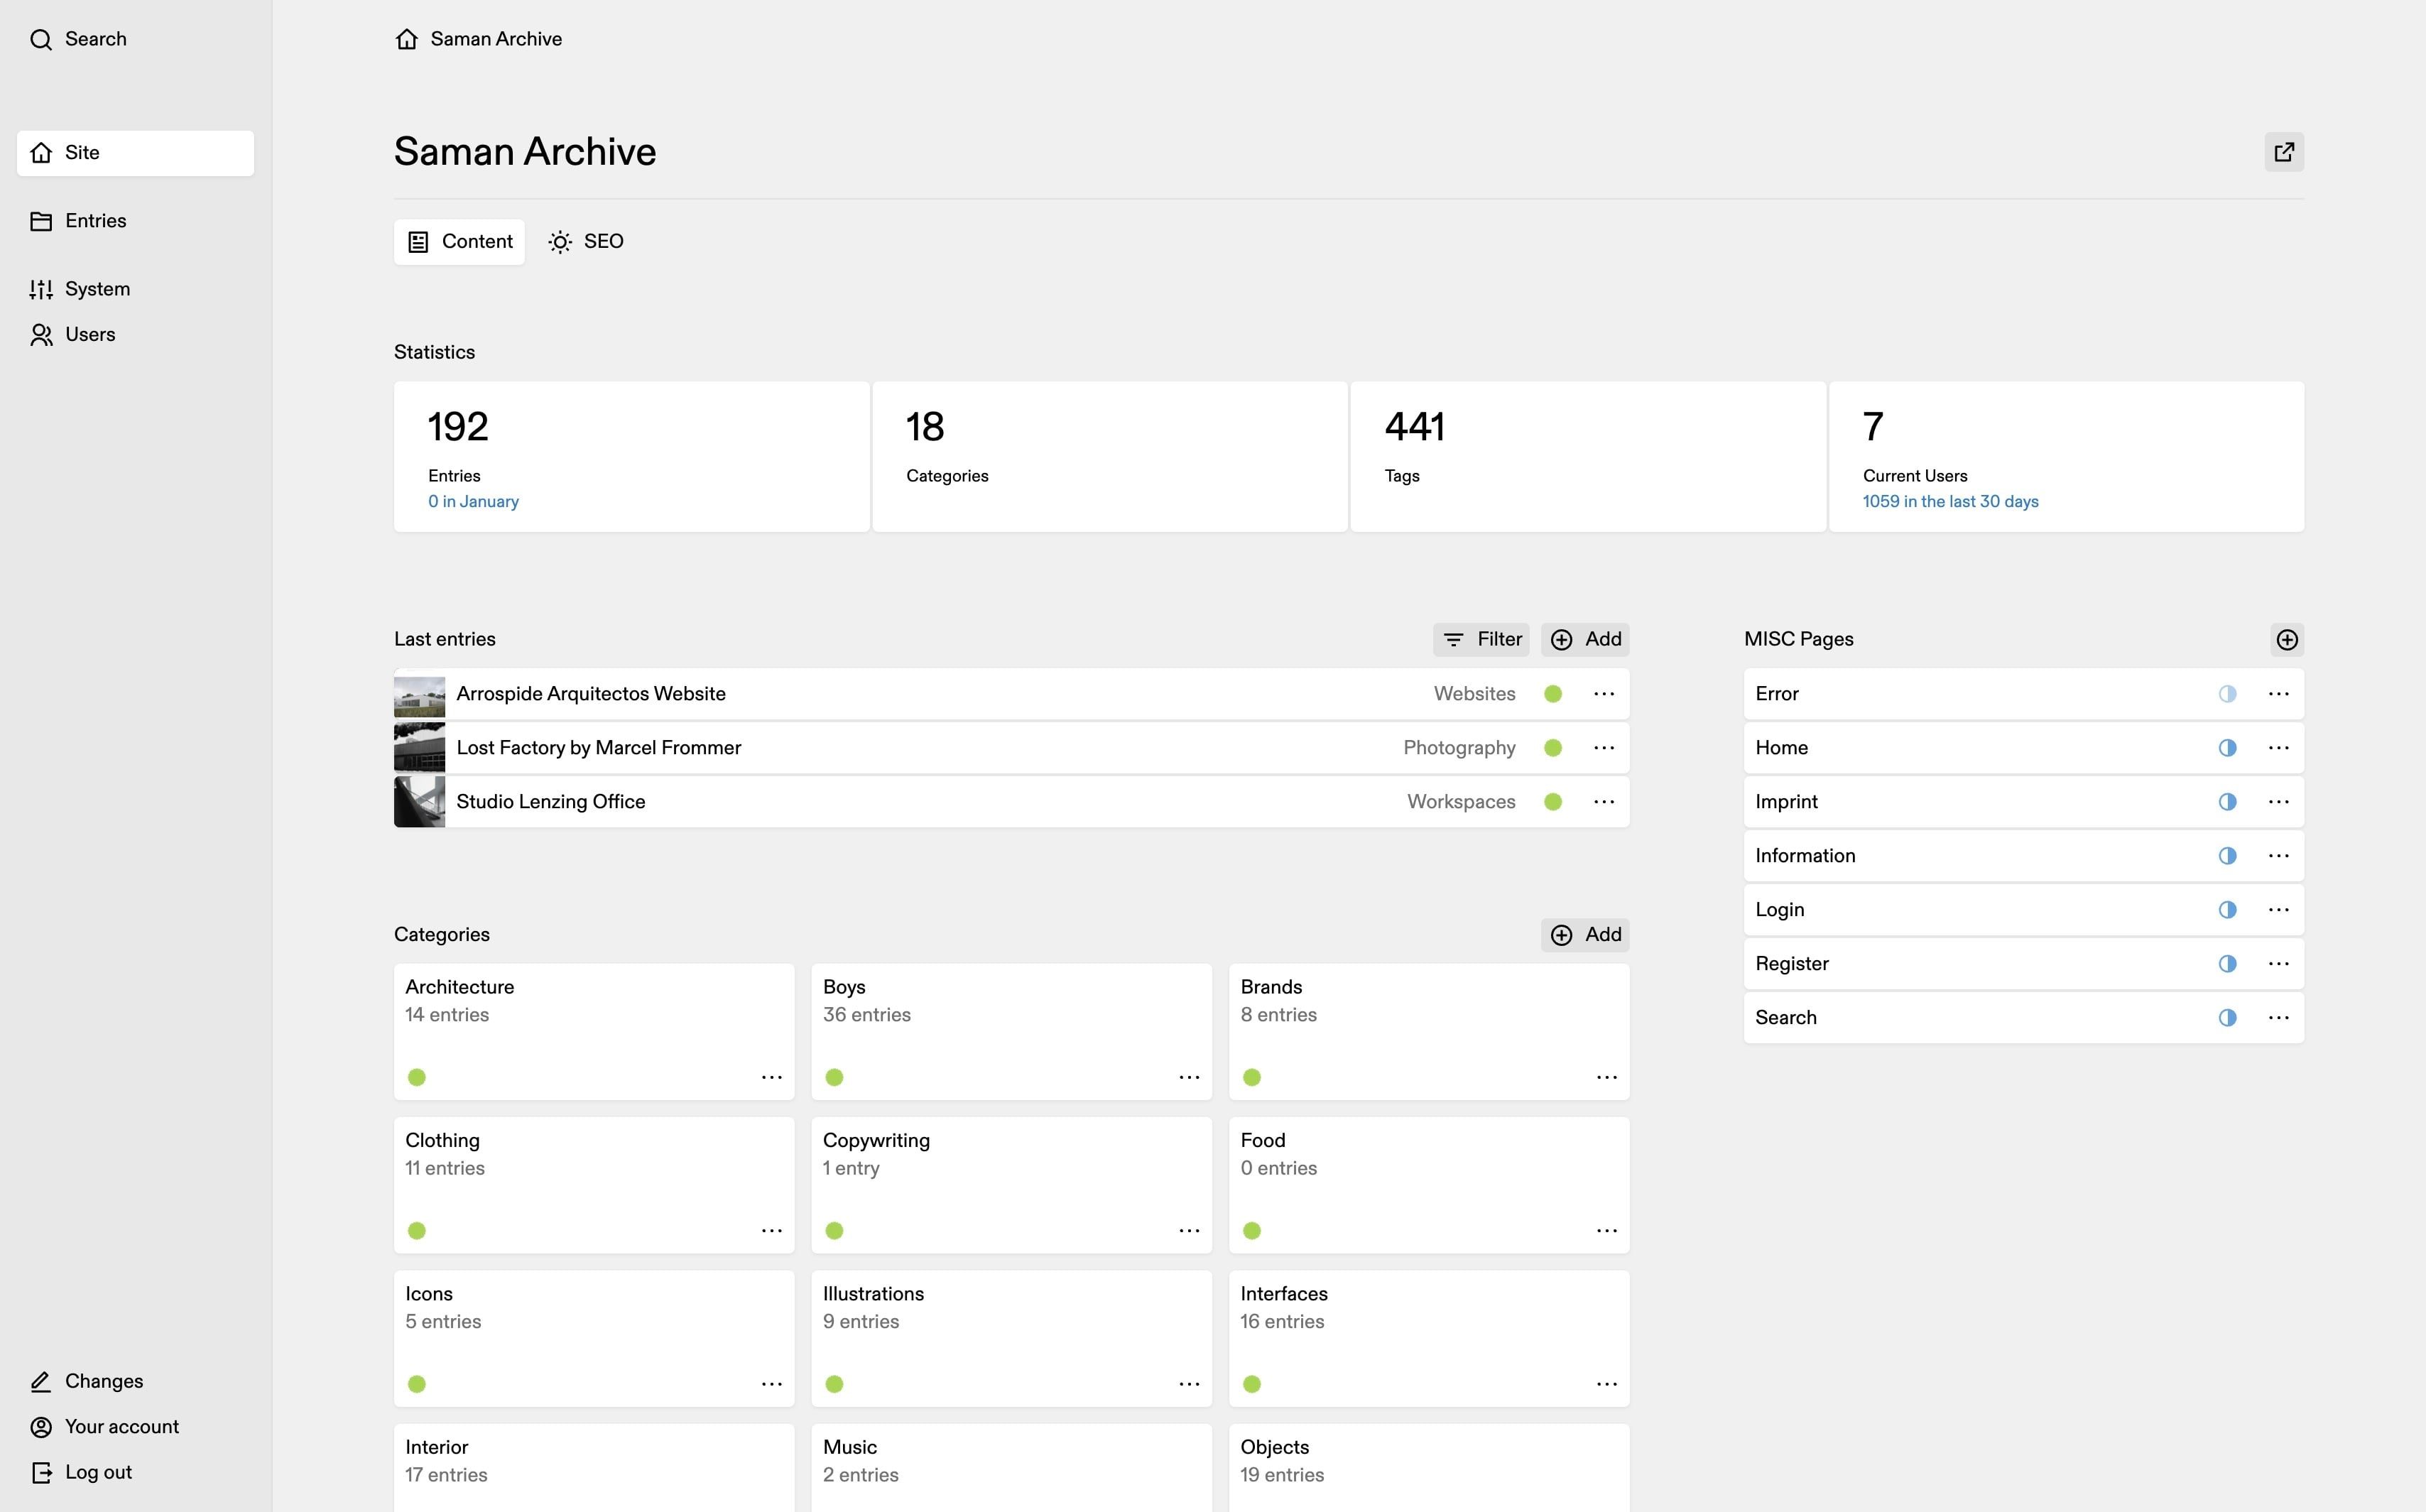Click the home icon in the breadcrumb
This screenshot has width=2426, height=1512.
[x=406, y=39]
